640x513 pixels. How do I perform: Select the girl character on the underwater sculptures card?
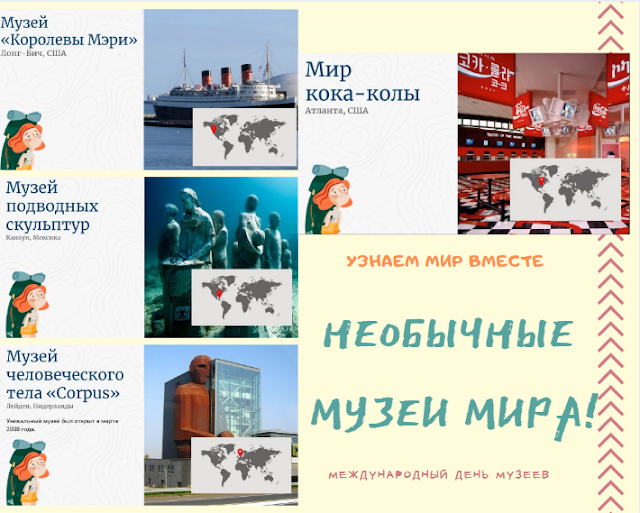pyautogui.click(x=26, y=304)
